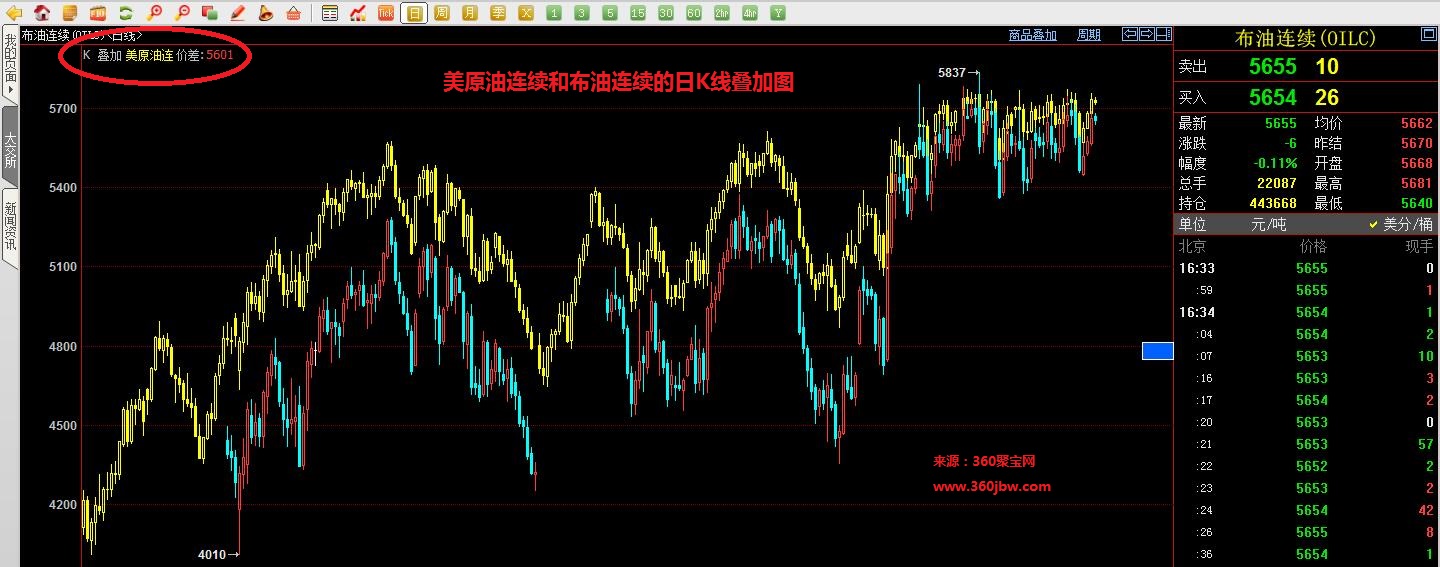Open the 商品叠加 link

point(1032,35)
